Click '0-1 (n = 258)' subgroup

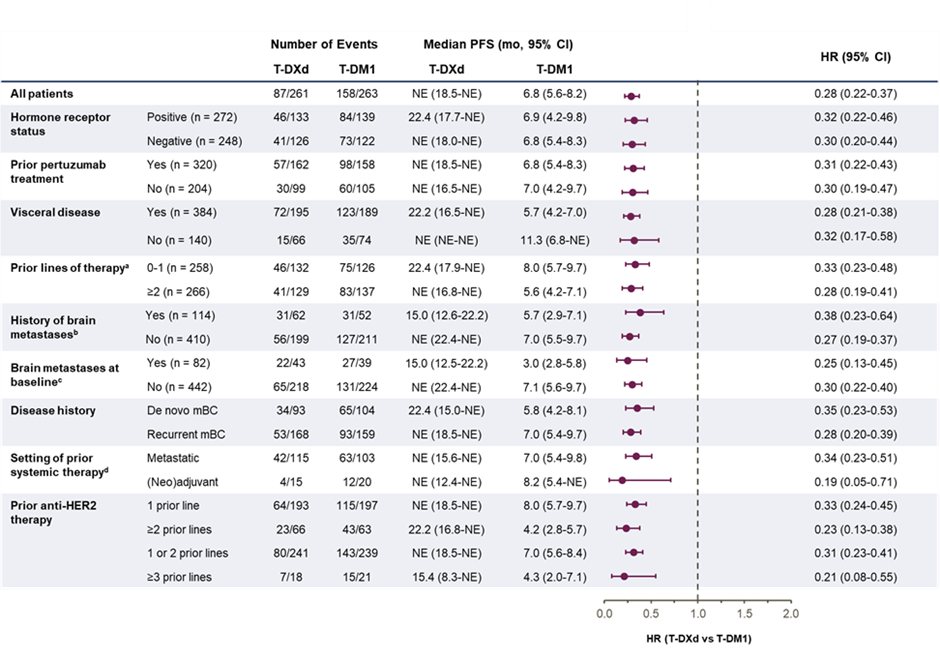pos(182,267)
